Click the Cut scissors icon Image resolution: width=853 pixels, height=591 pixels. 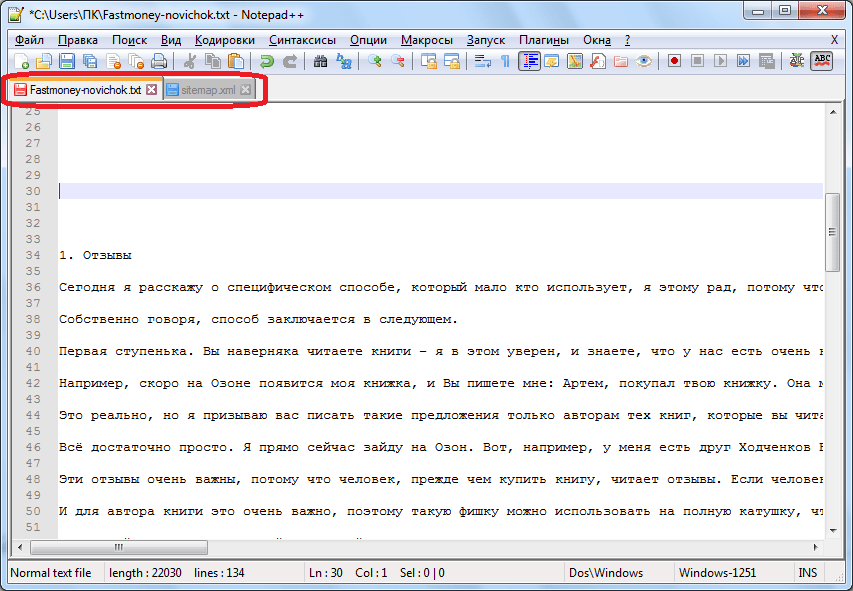pos(189,61)
